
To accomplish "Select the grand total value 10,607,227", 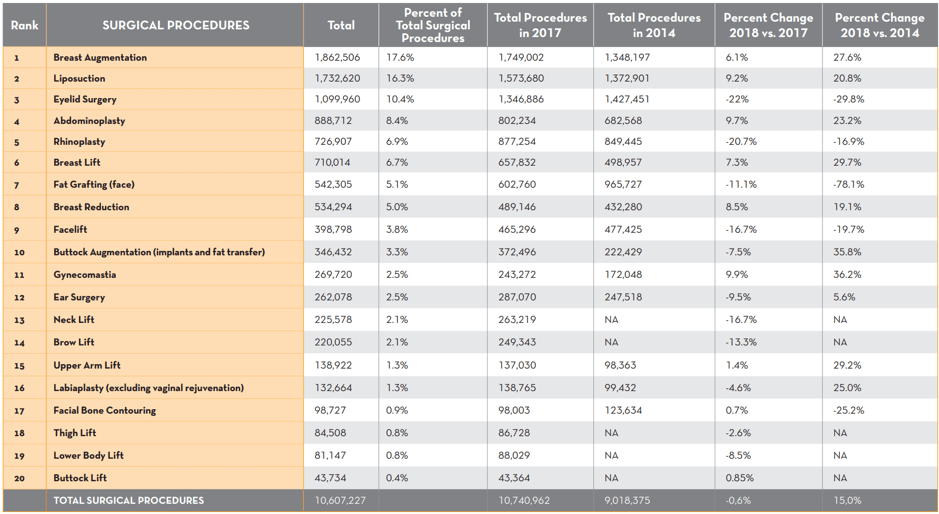I will point(341,500).
